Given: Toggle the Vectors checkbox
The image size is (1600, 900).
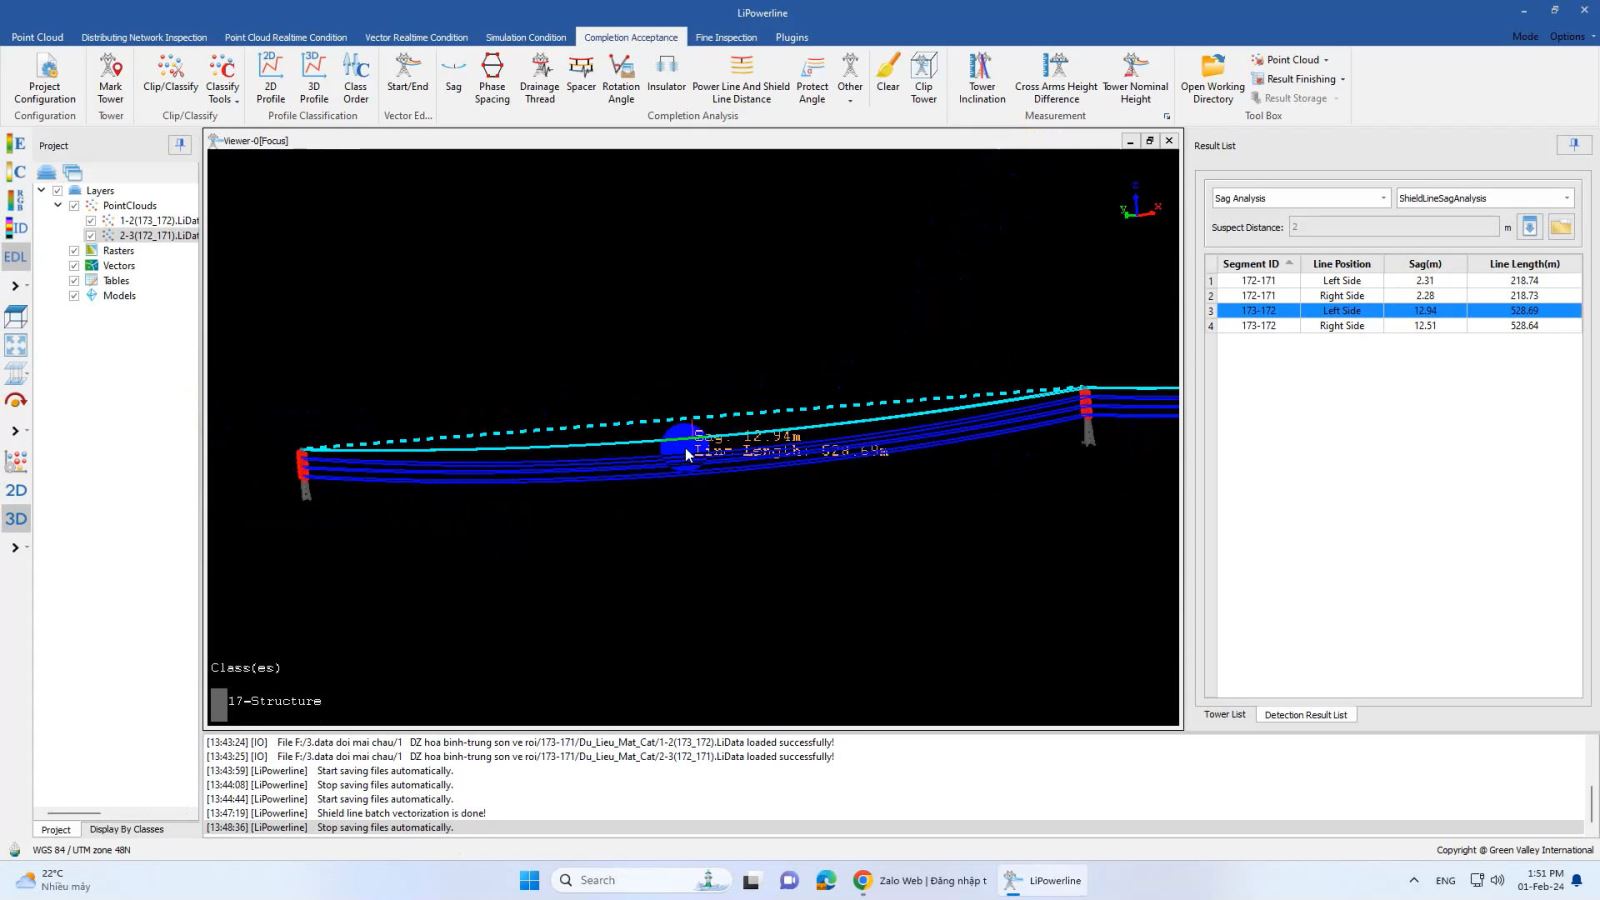Looking at the screenshot, I should tap(74, 265).
